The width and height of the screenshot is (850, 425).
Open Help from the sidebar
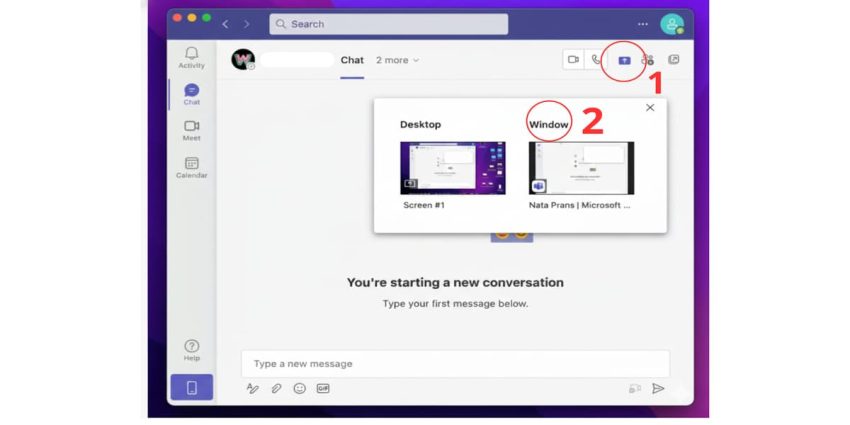pyautogui.click(x=191, y=351)
